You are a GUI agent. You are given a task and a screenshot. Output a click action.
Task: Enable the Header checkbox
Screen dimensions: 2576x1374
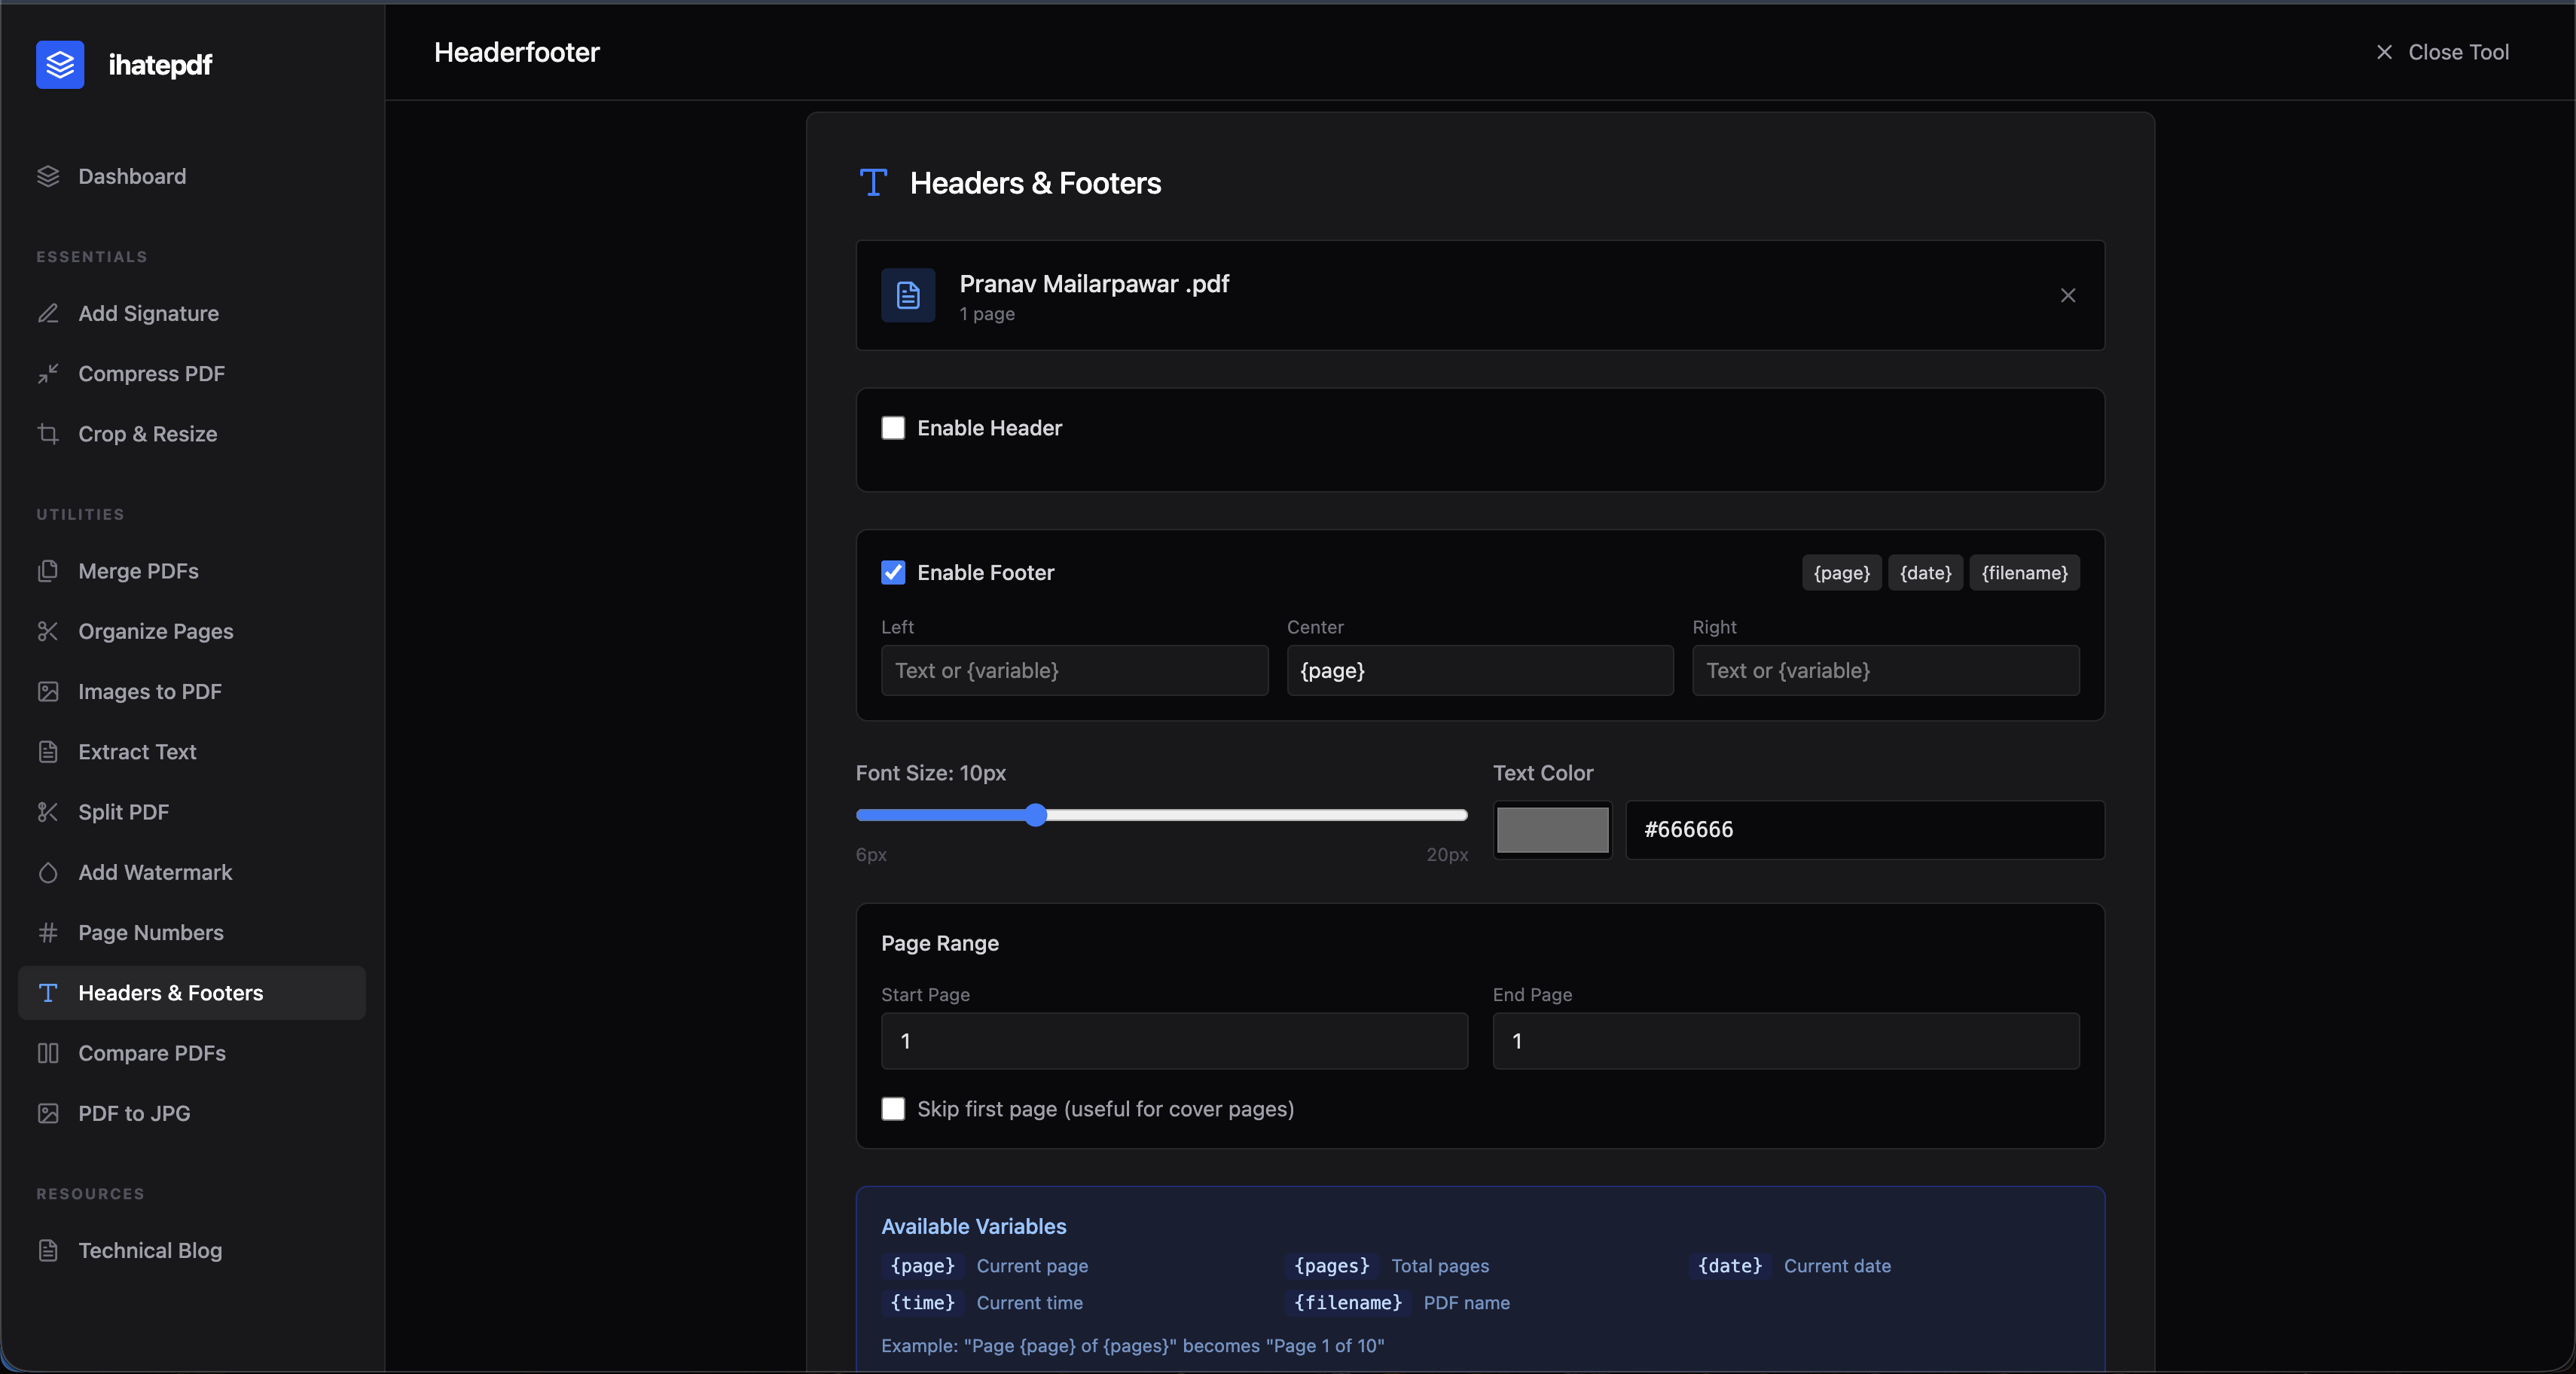893,428
